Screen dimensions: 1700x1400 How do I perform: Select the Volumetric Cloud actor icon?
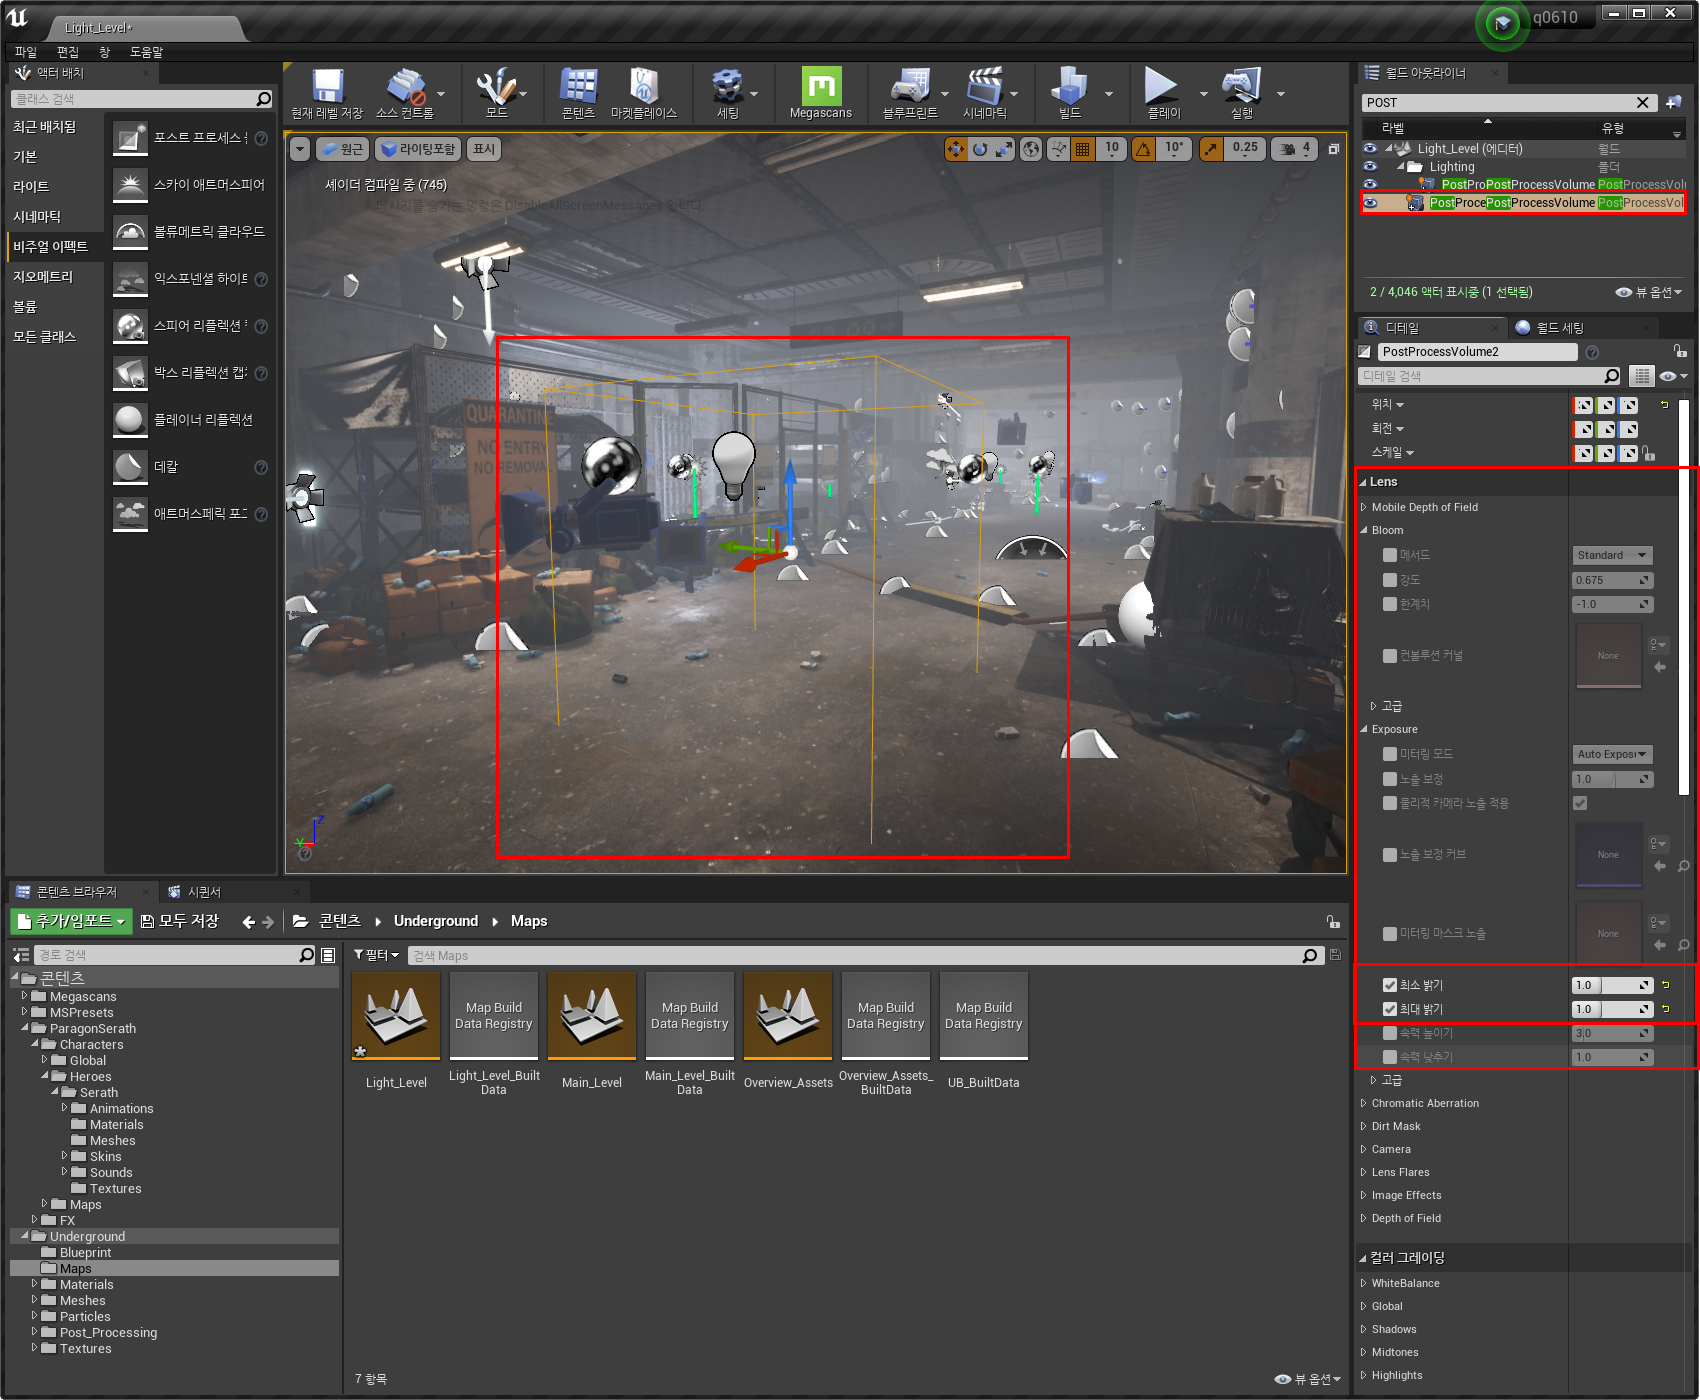click(130, 232)
